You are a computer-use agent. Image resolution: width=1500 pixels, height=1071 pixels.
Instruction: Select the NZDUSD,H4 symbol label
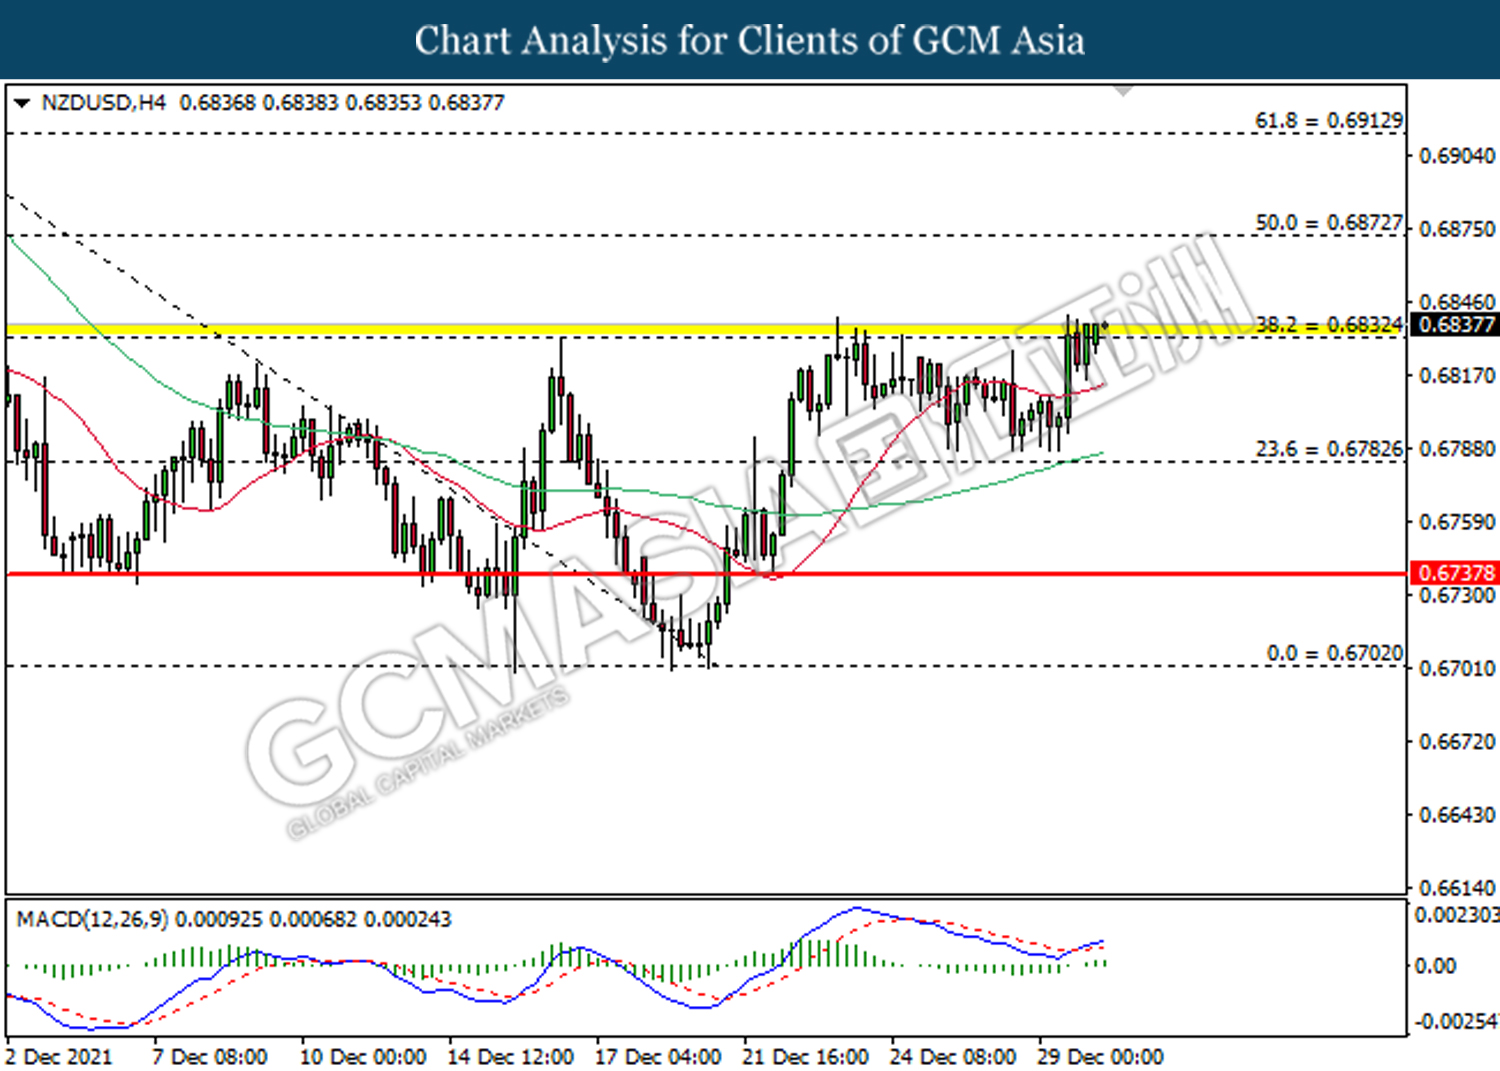(104, 103)
